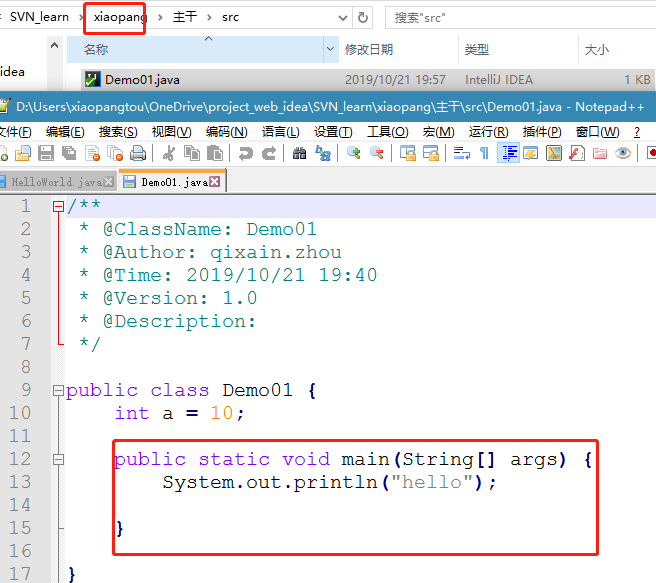This screenshot has width=656, height=583.
Task: Open the 视图(V) menu
Action: pos(172,132)
